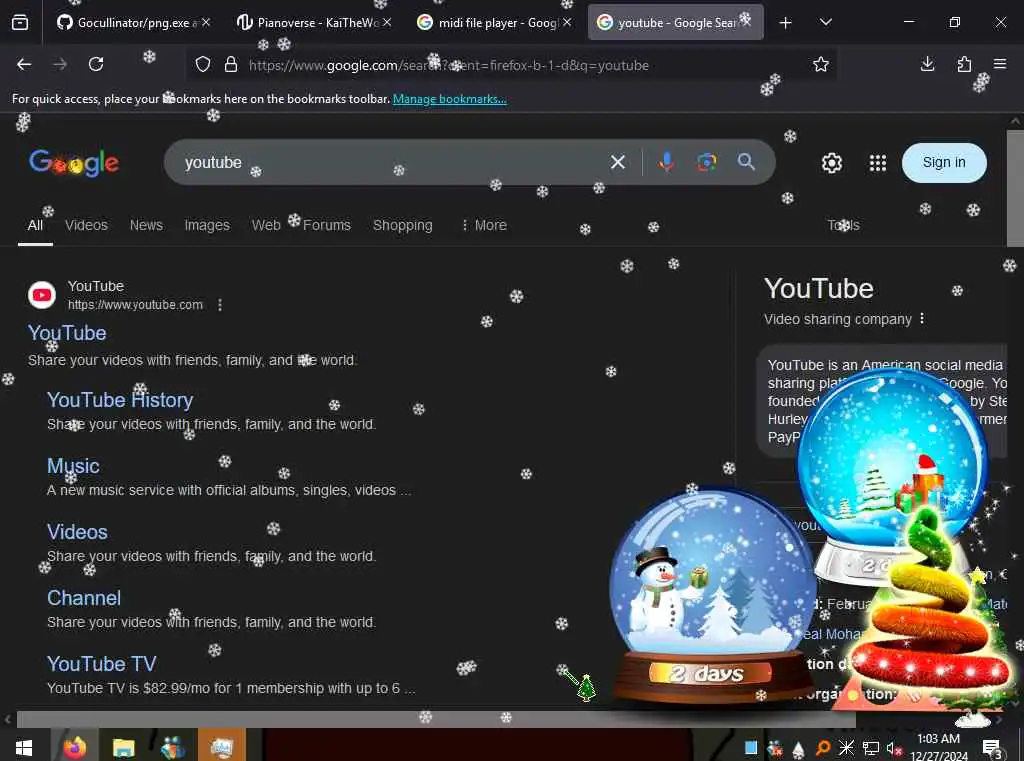The height and width of the screenshot is (761, 1024).
Task: Open the Firefox downloads panel
Action: (927, 64)
